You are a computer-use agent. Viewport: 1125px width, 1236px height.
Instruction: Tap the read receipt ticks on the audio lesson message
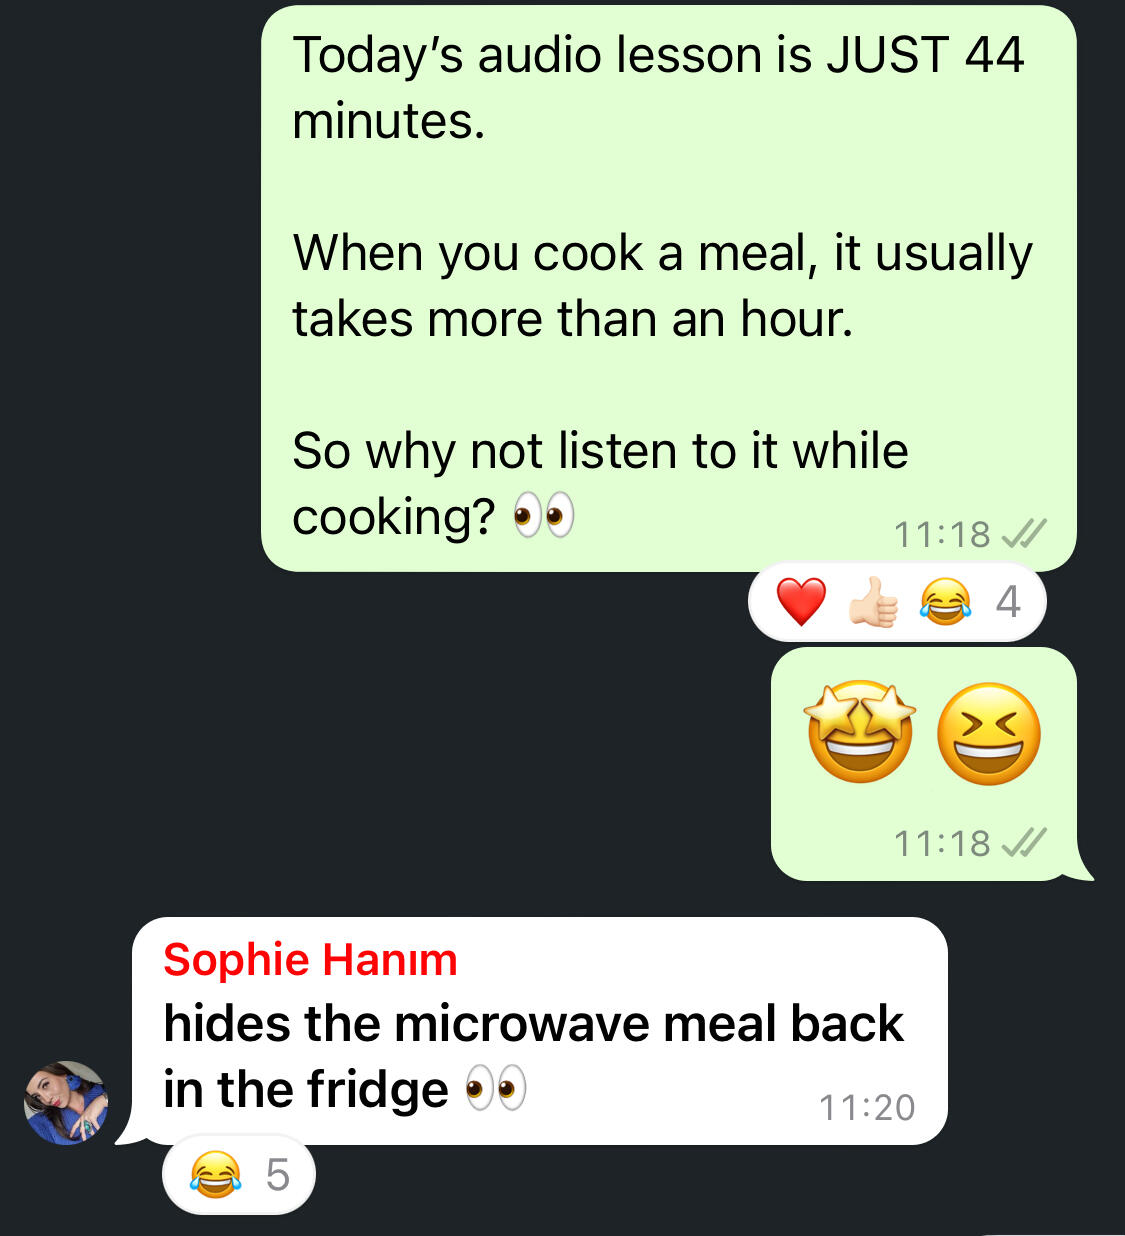coord(1024,534)
